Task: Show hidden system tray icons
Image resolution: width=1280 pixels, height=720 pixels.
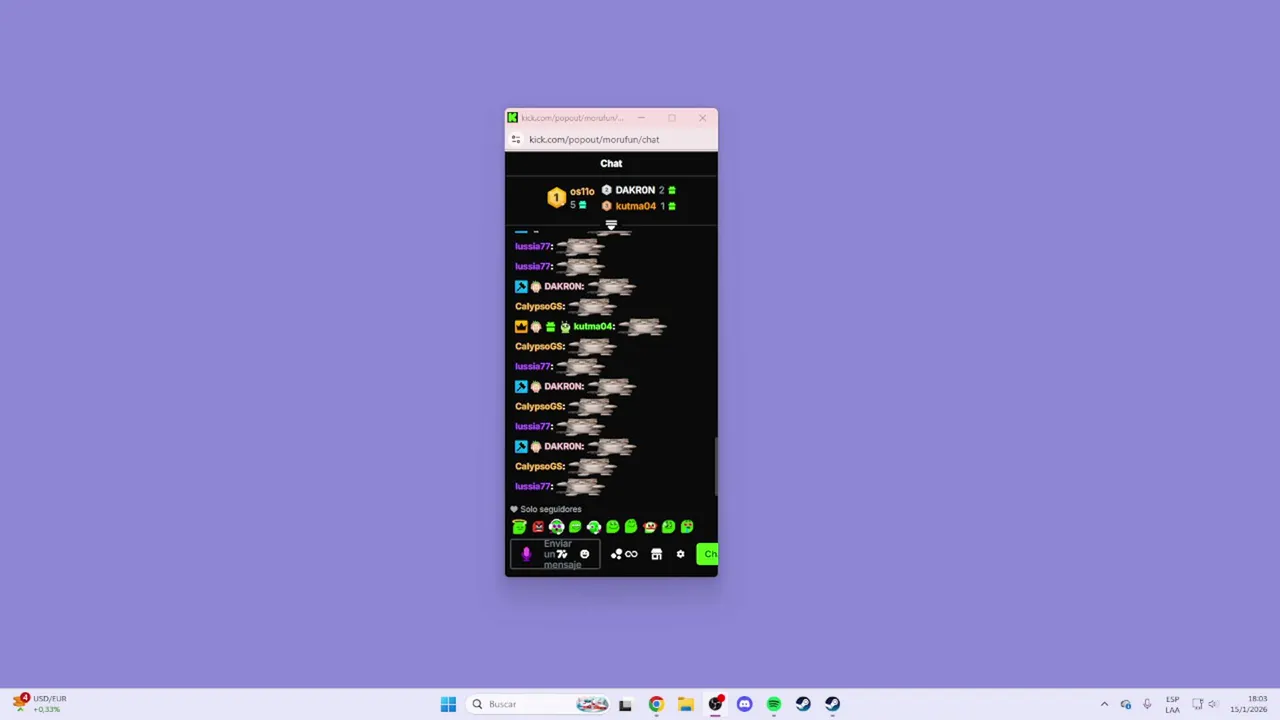Action: point(1104,704)
